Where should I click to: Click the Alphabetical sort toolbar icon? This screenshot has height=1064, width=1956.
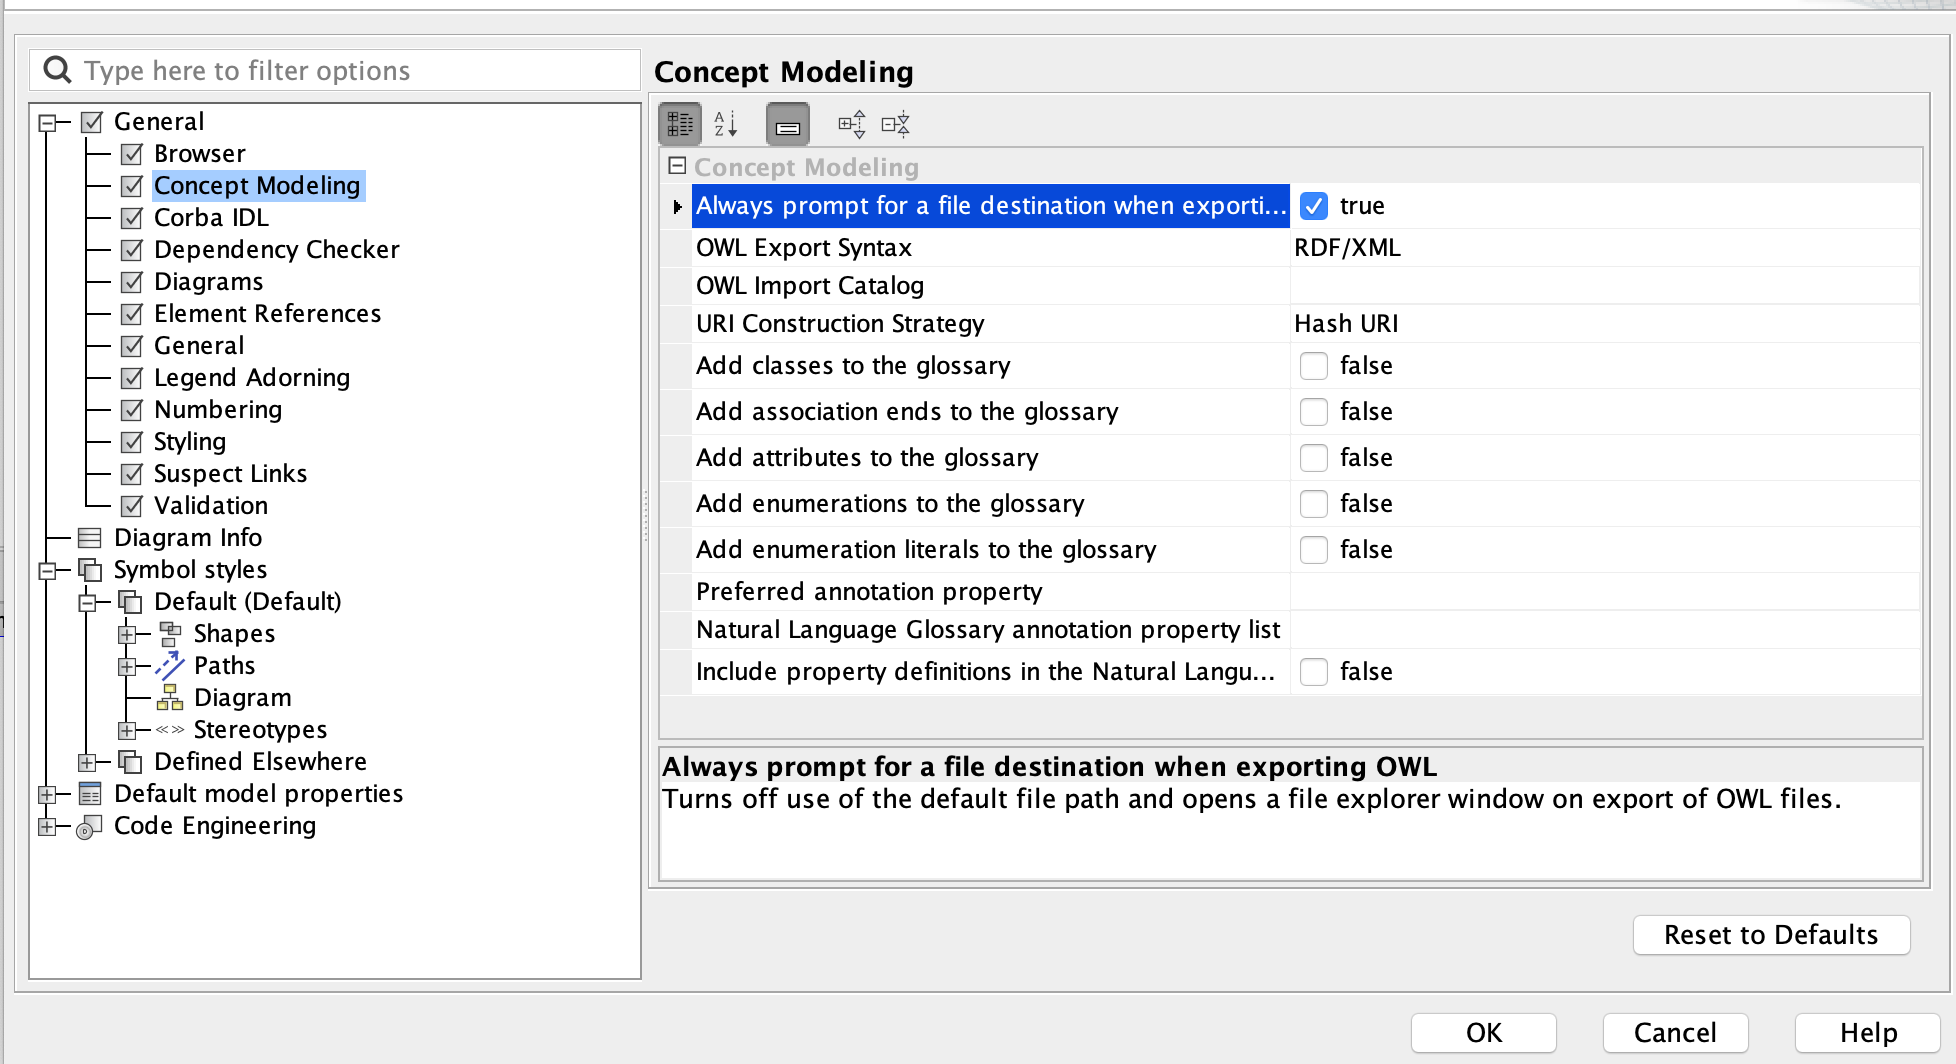[x=726, y=124]
